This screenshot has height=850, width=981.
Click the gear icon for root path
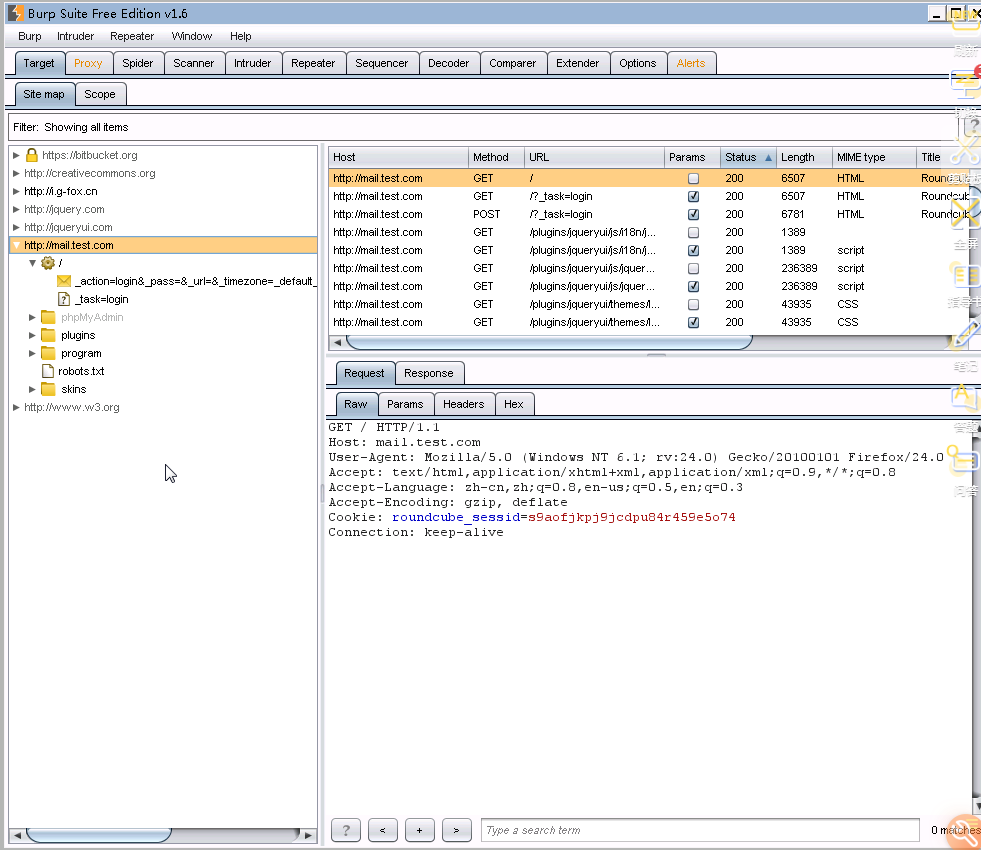click(47, 263)
